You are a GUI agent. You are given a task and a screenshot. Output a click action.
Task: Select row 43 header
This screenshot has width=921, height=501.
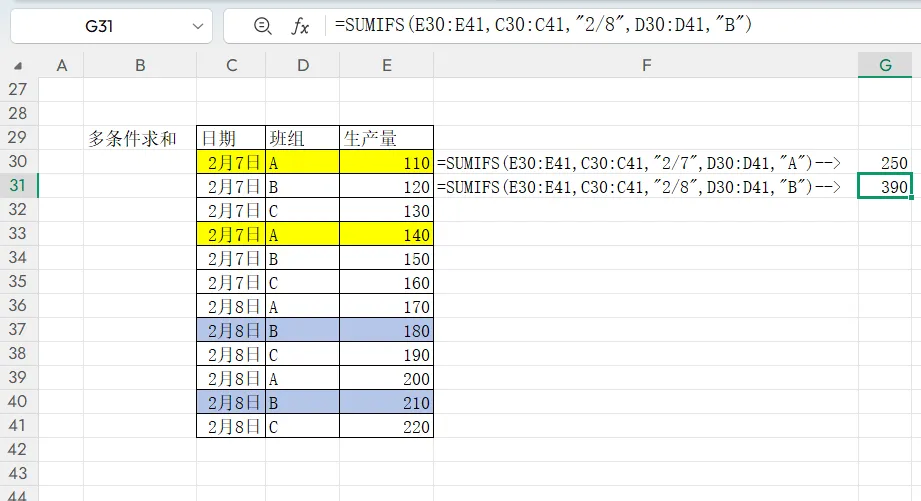point(18,474)
